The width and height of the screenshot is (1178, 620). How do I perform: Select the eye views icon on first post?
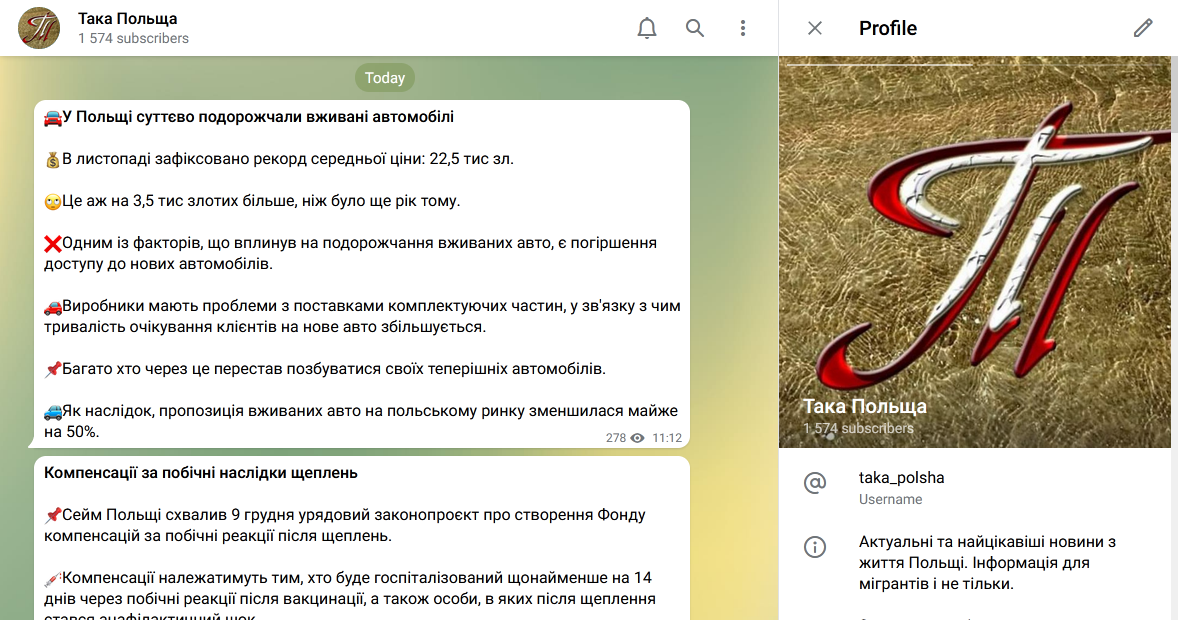pos(637,438)
